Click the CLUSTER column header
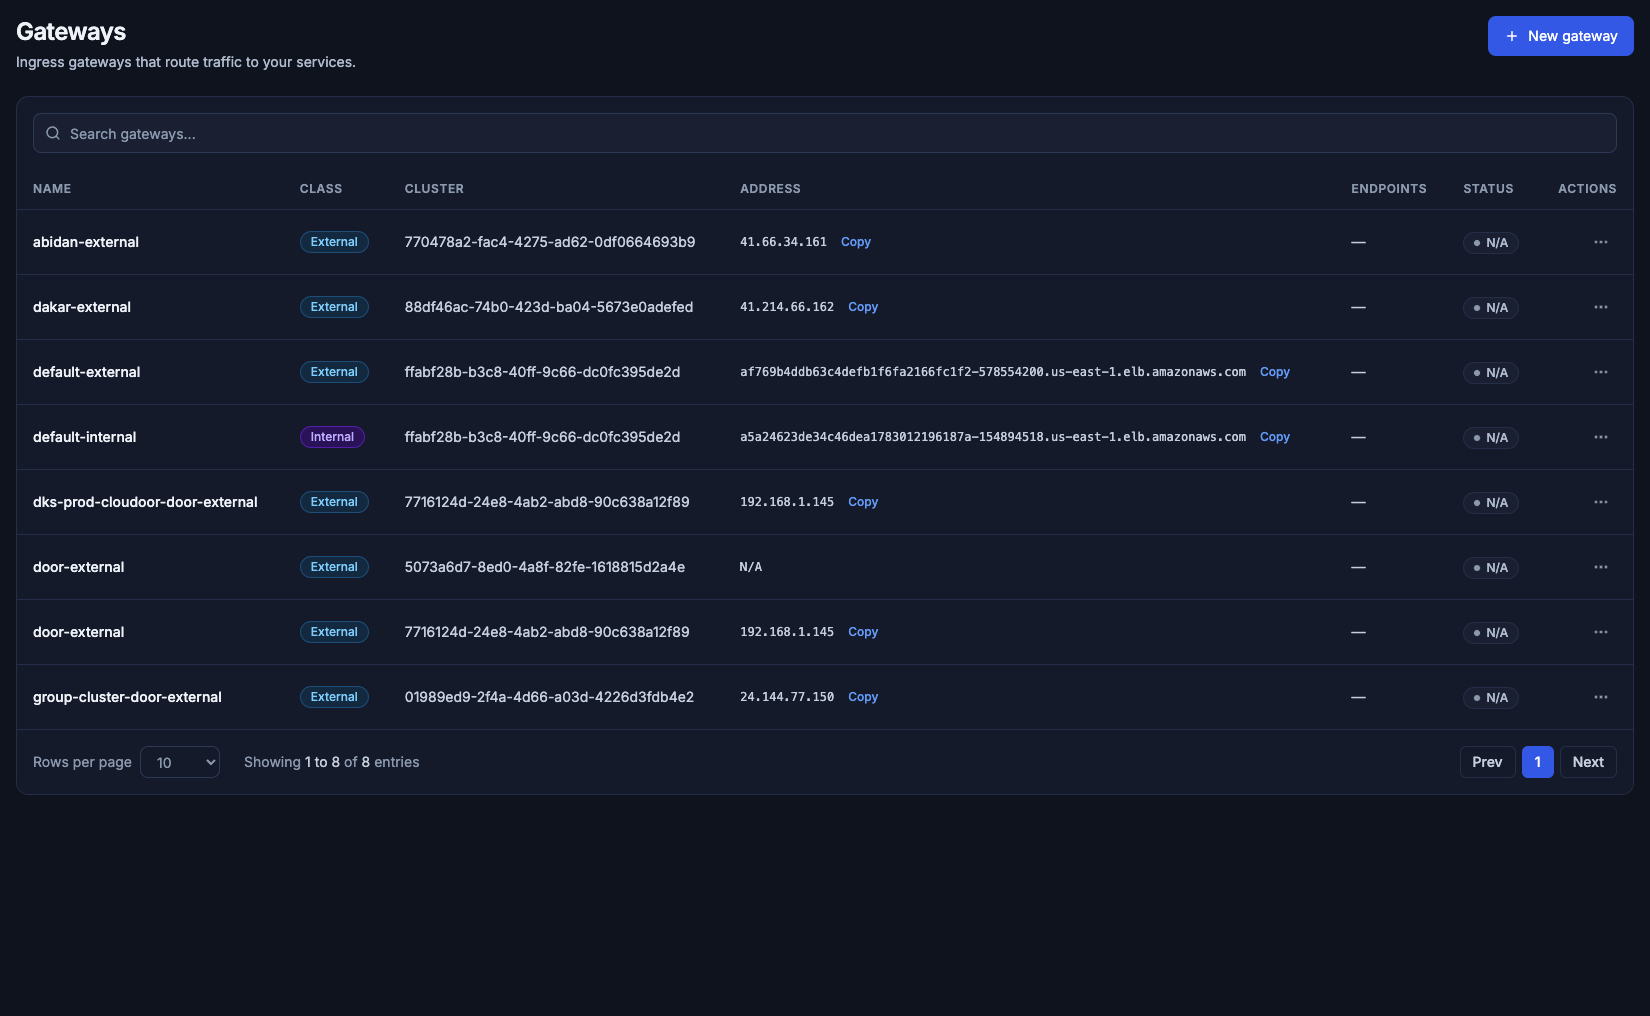1650x1016 pixels. click(434, 189)
